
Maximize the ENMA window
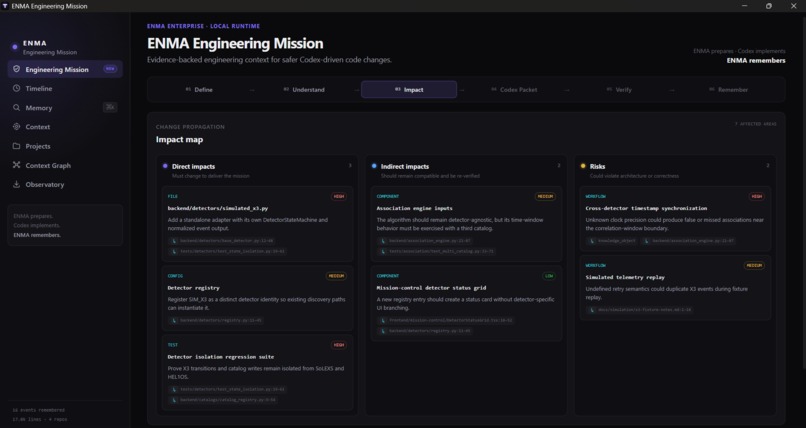[768, 6]
